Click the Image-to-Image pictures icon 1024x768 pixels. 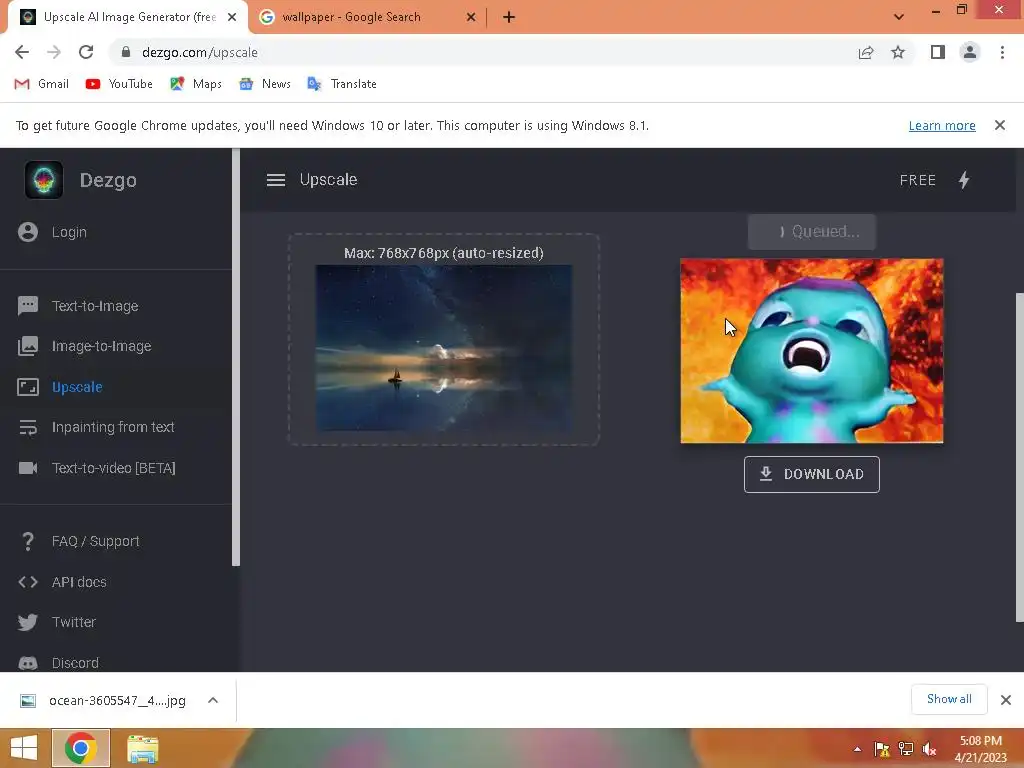(x=28, y=346)
